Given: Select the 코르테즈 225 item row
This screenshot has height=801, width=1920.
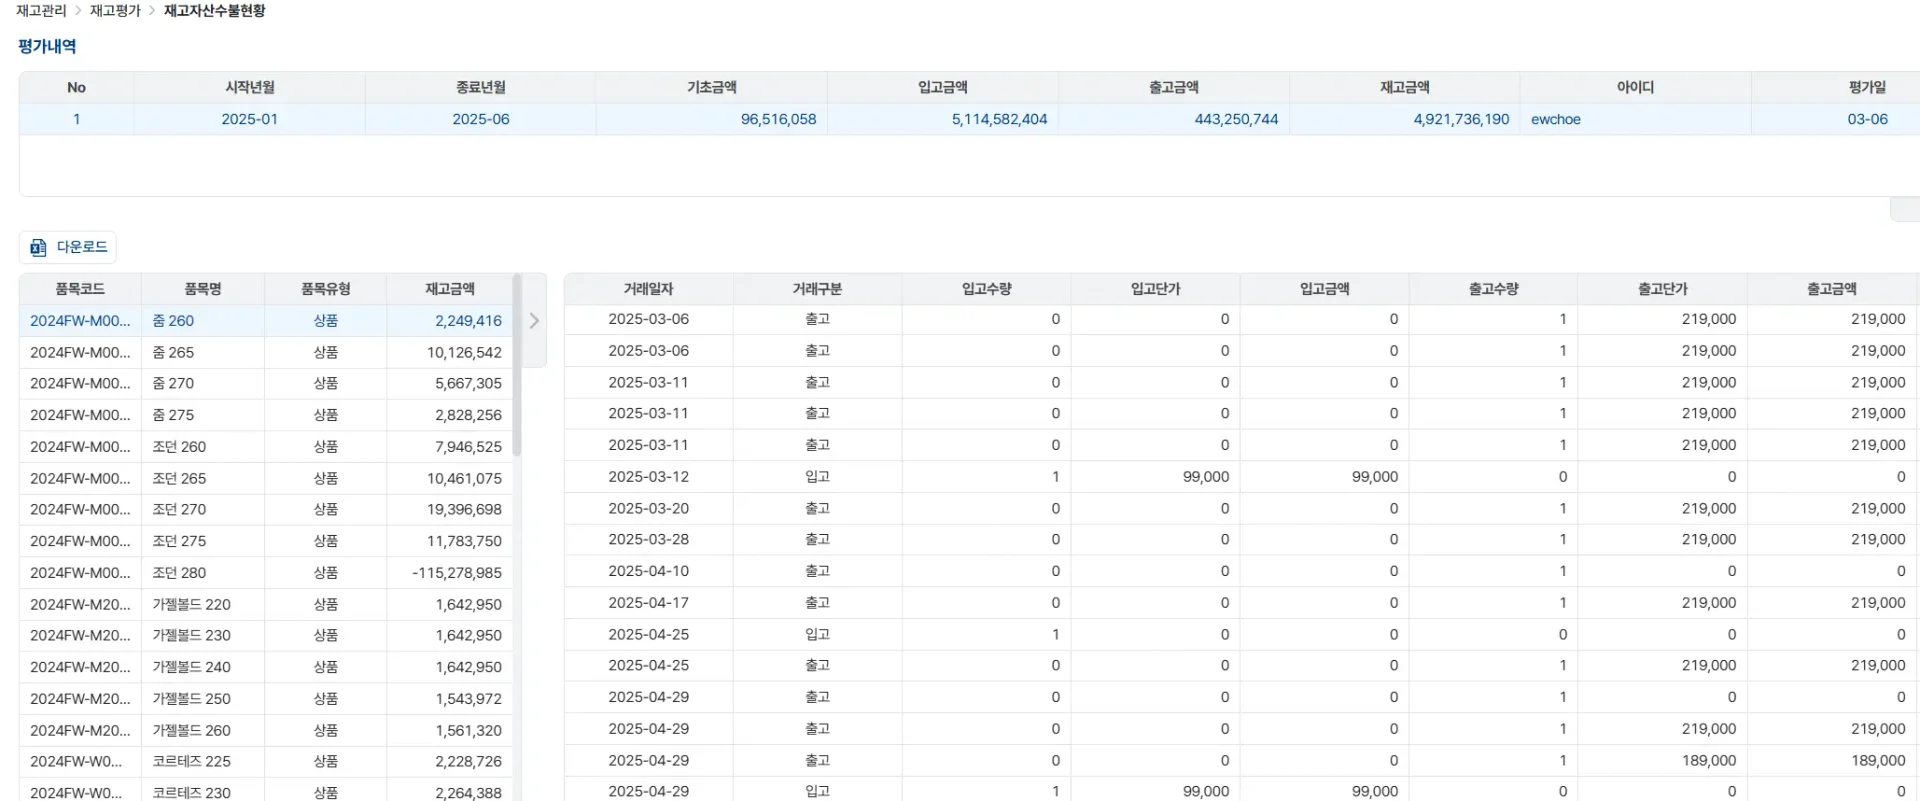Looking at the screenshot, I should coord(191,761).
